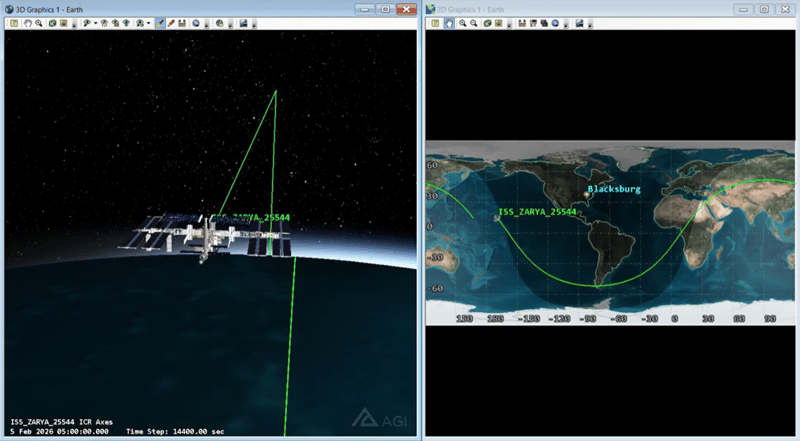
Task: Open properties icon in 2D Graphics toolbar
Action: 436,22
